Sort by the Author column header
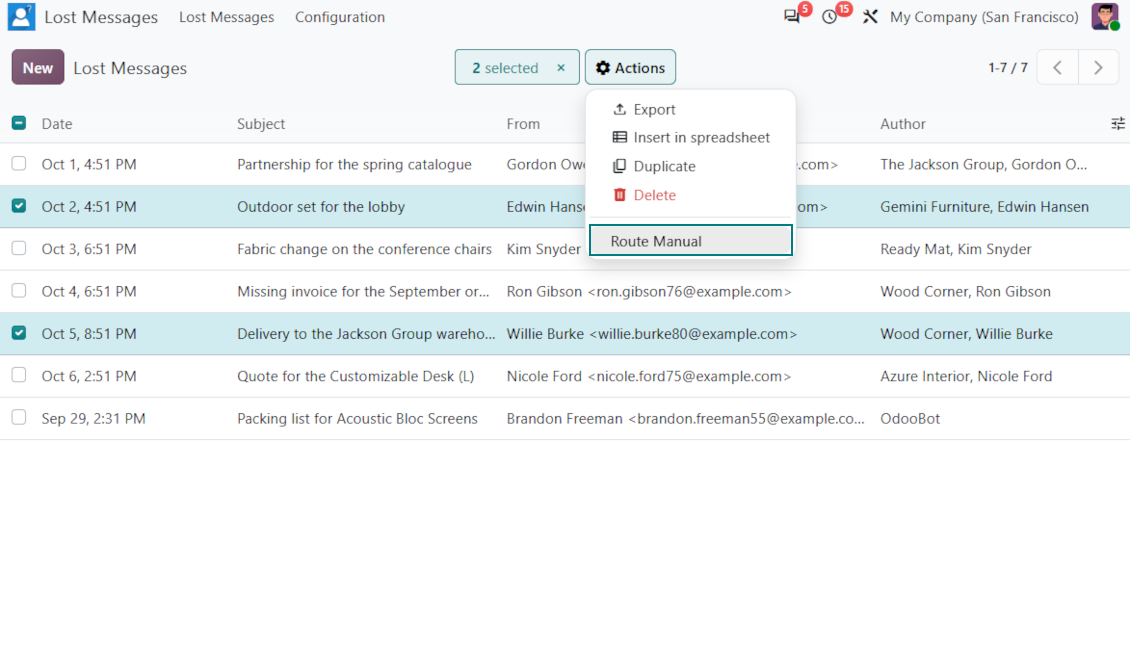The height and width of the screenshot is (649, 1130). coord(902,124)
